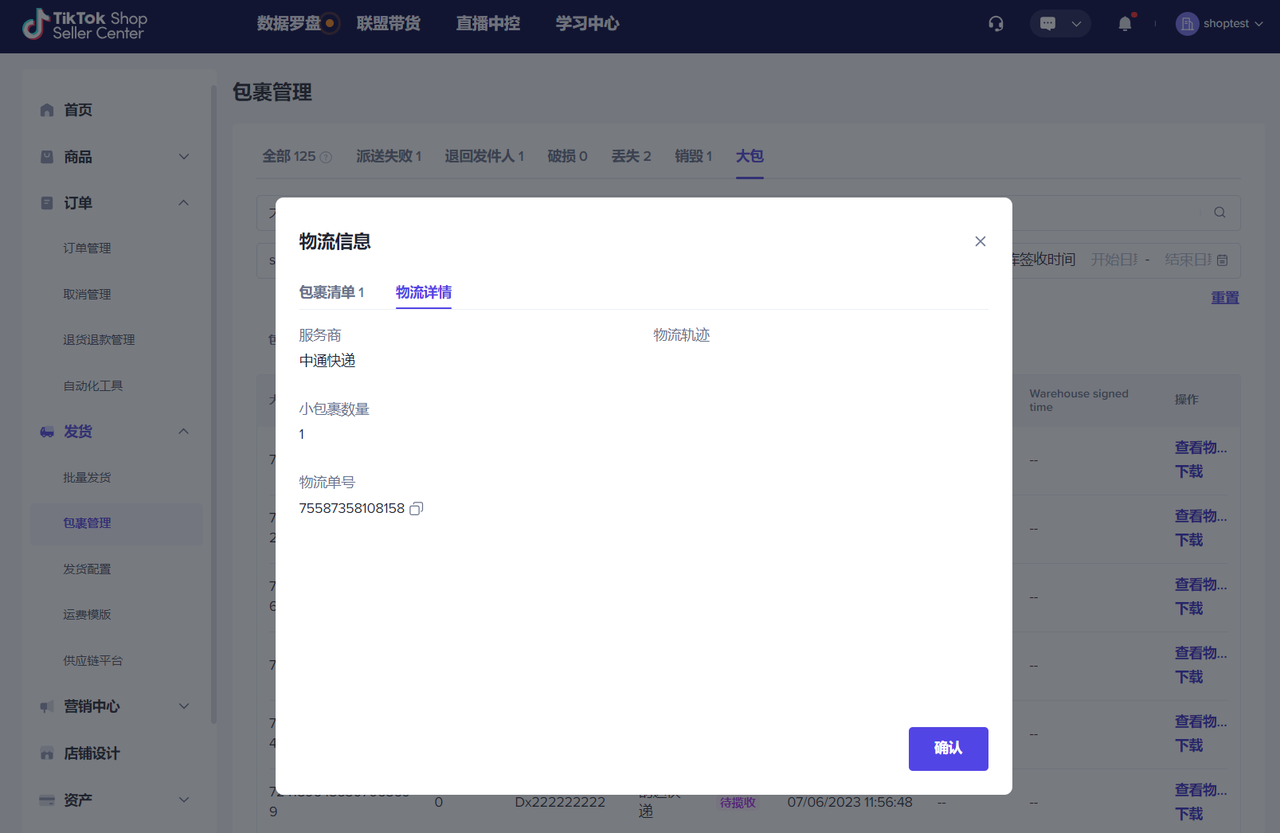Go to 订单管理 in sidebar

(x=87, y=249)
